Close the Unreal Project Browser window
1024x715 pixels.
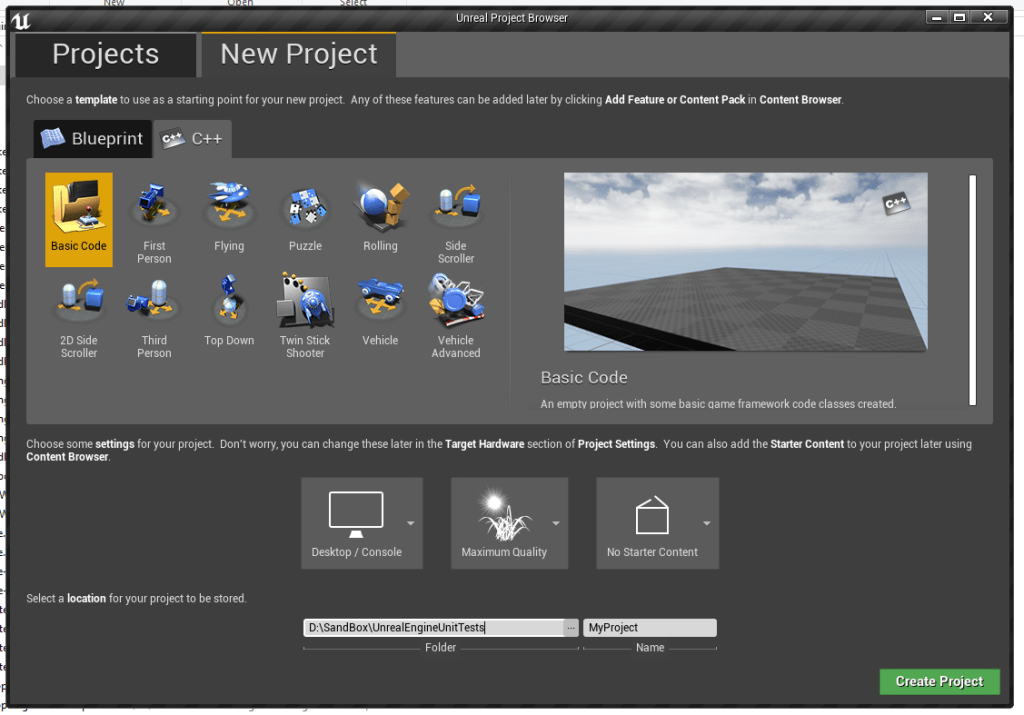pyautogui.click(x=988, y=18)
